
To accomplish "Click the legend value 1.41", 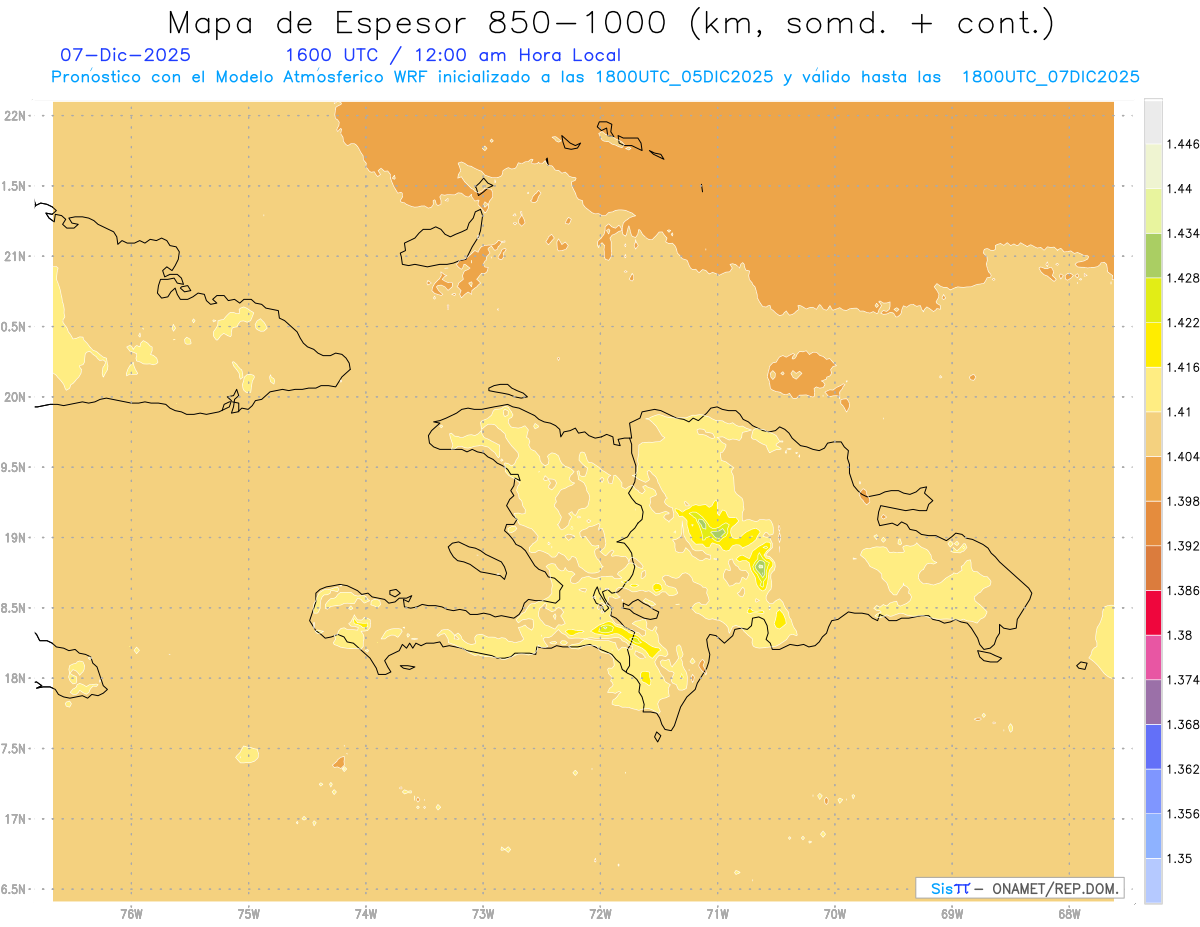I will pyautogui.click(x=1180, y=412).
